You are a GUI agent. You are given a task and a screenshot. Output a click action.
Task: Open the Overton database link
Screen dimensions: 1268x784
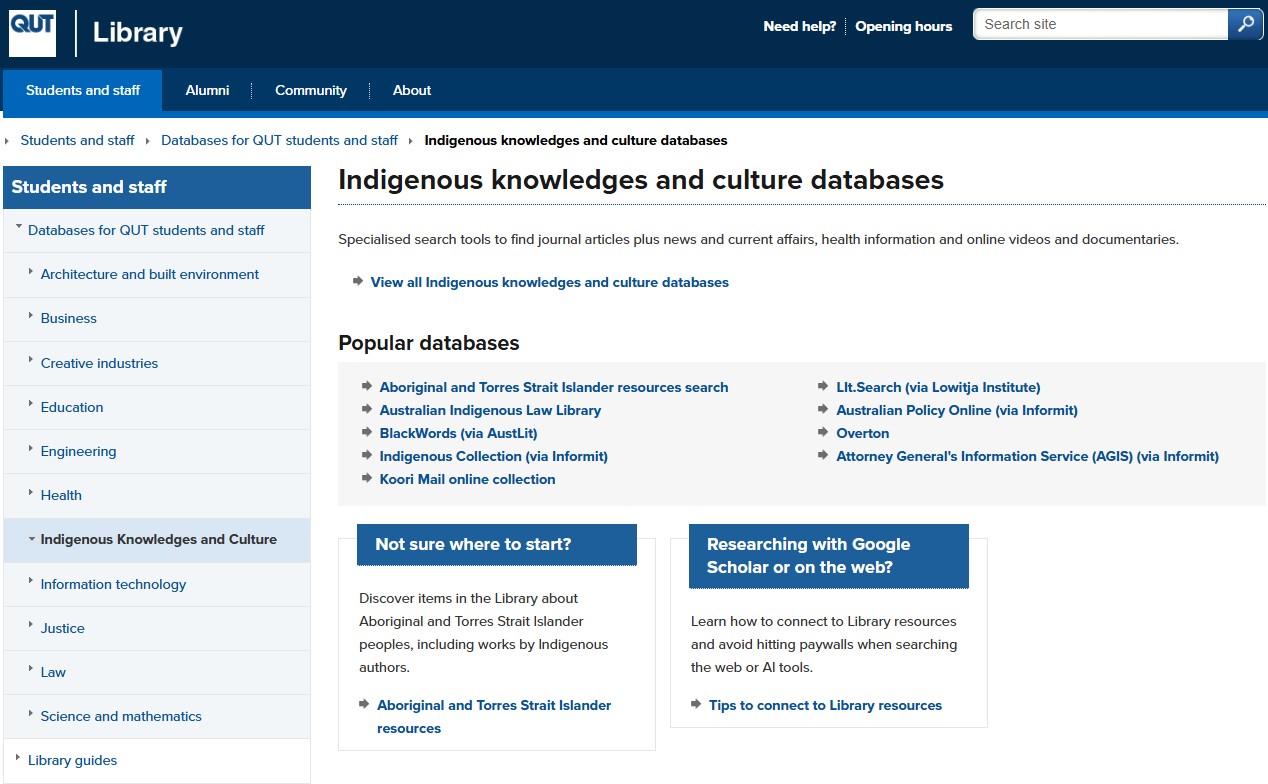862,433
